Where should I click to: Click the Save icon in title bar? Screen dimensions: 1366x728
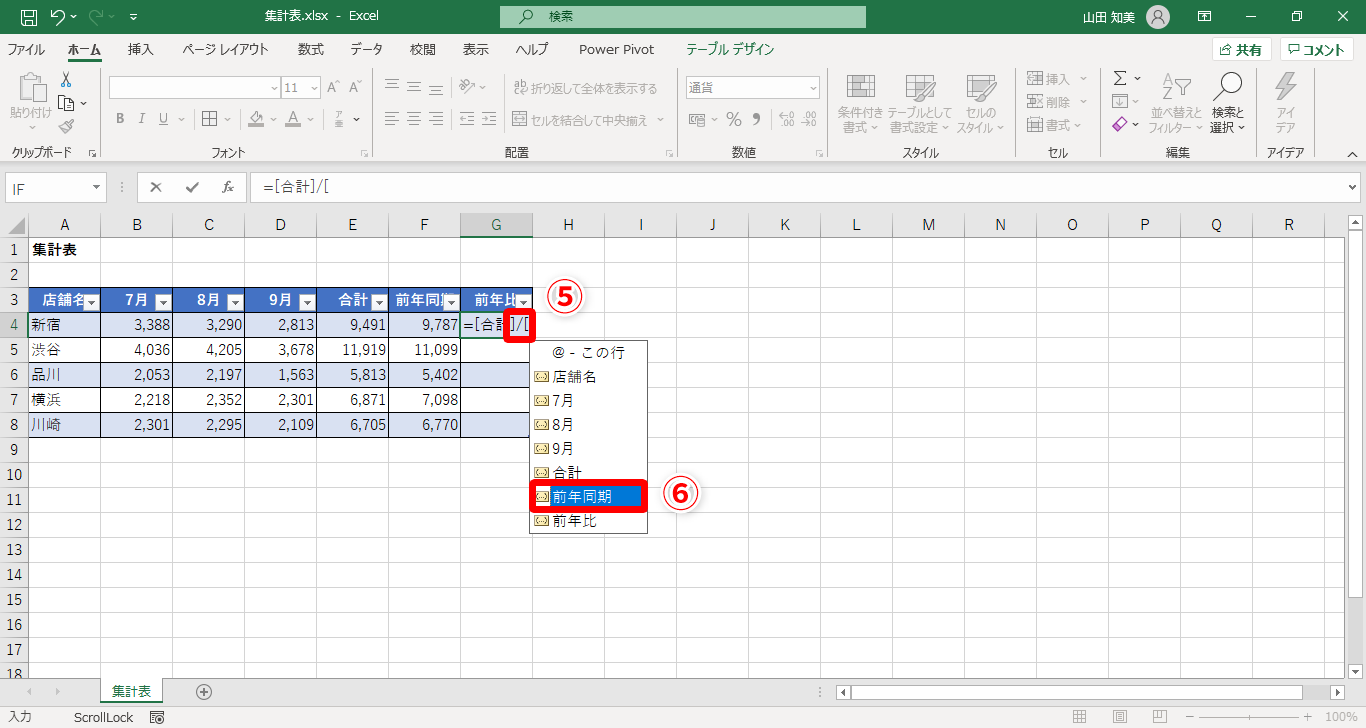(x=29, y=17)
